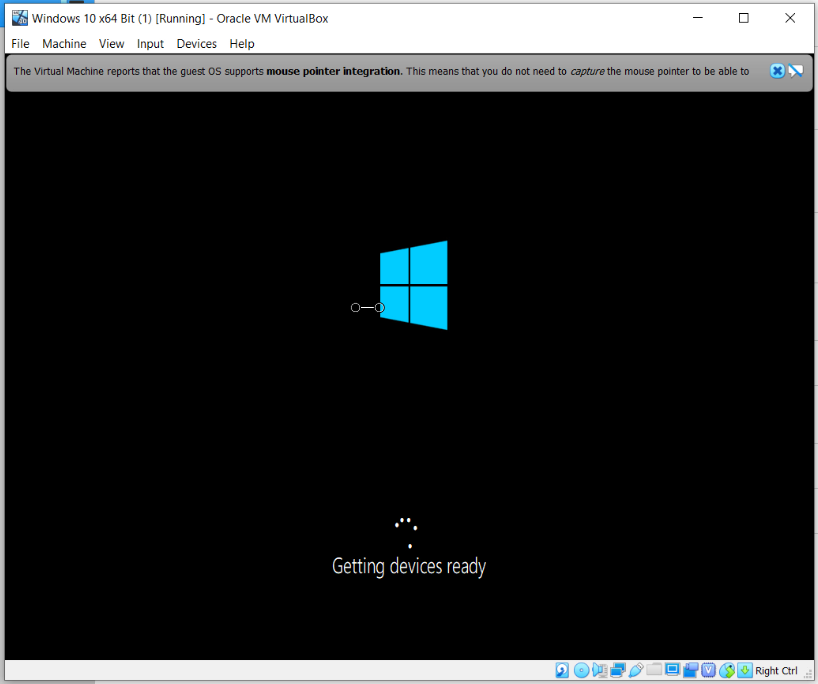The width and height of the screenshot is (818, 684).
Task: Click the don't-show-again notification icon
Action: point(796,71)
